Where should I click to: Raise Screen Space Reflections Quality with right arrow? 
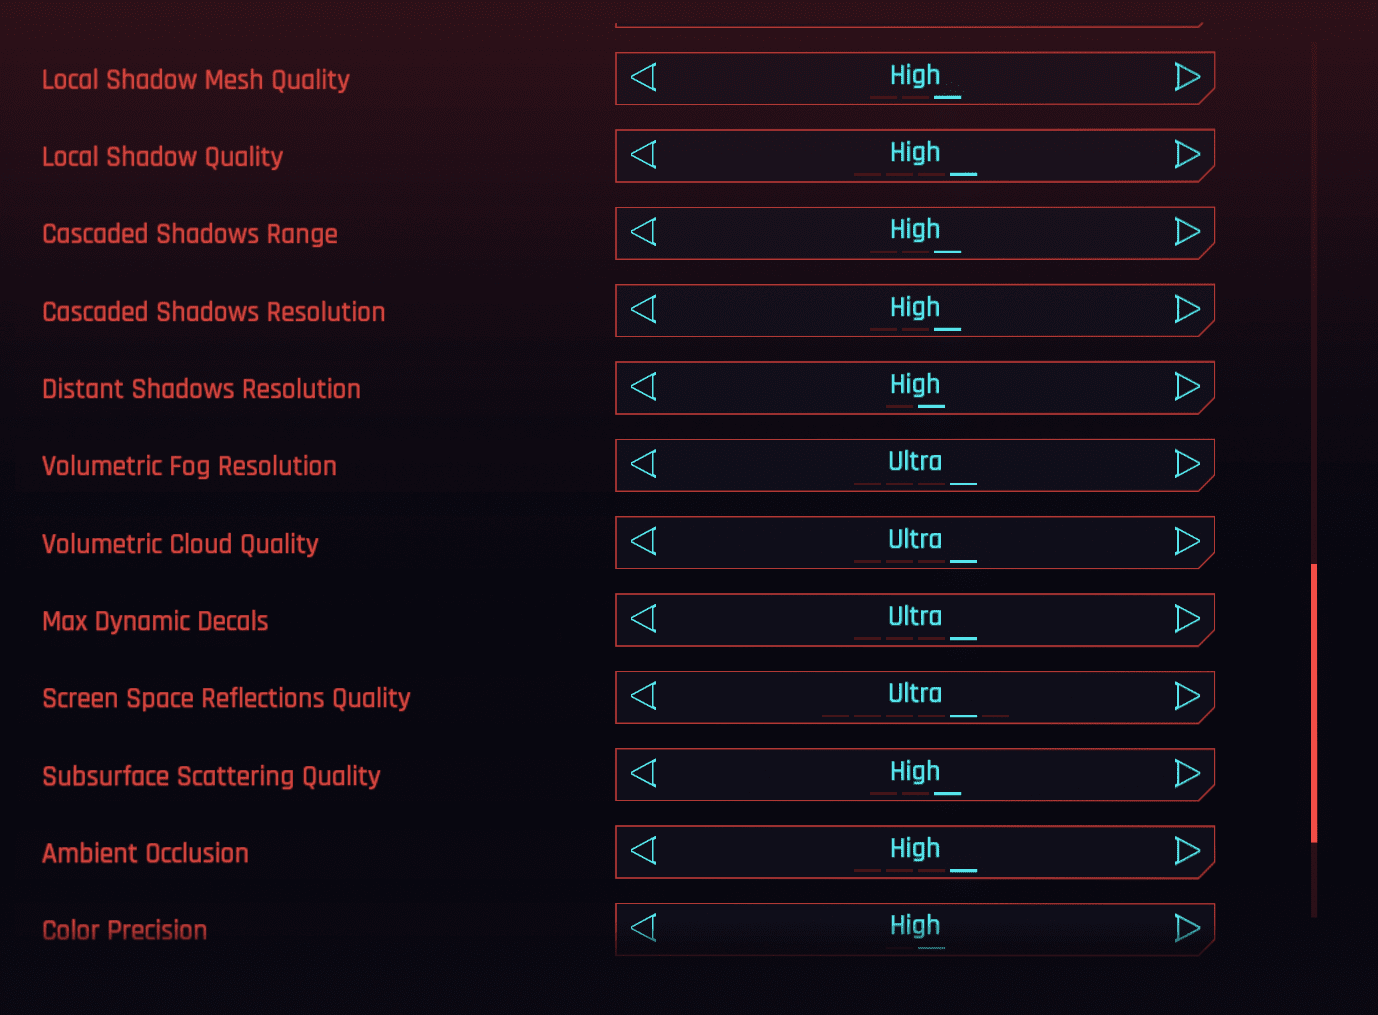pos(1187,696)
